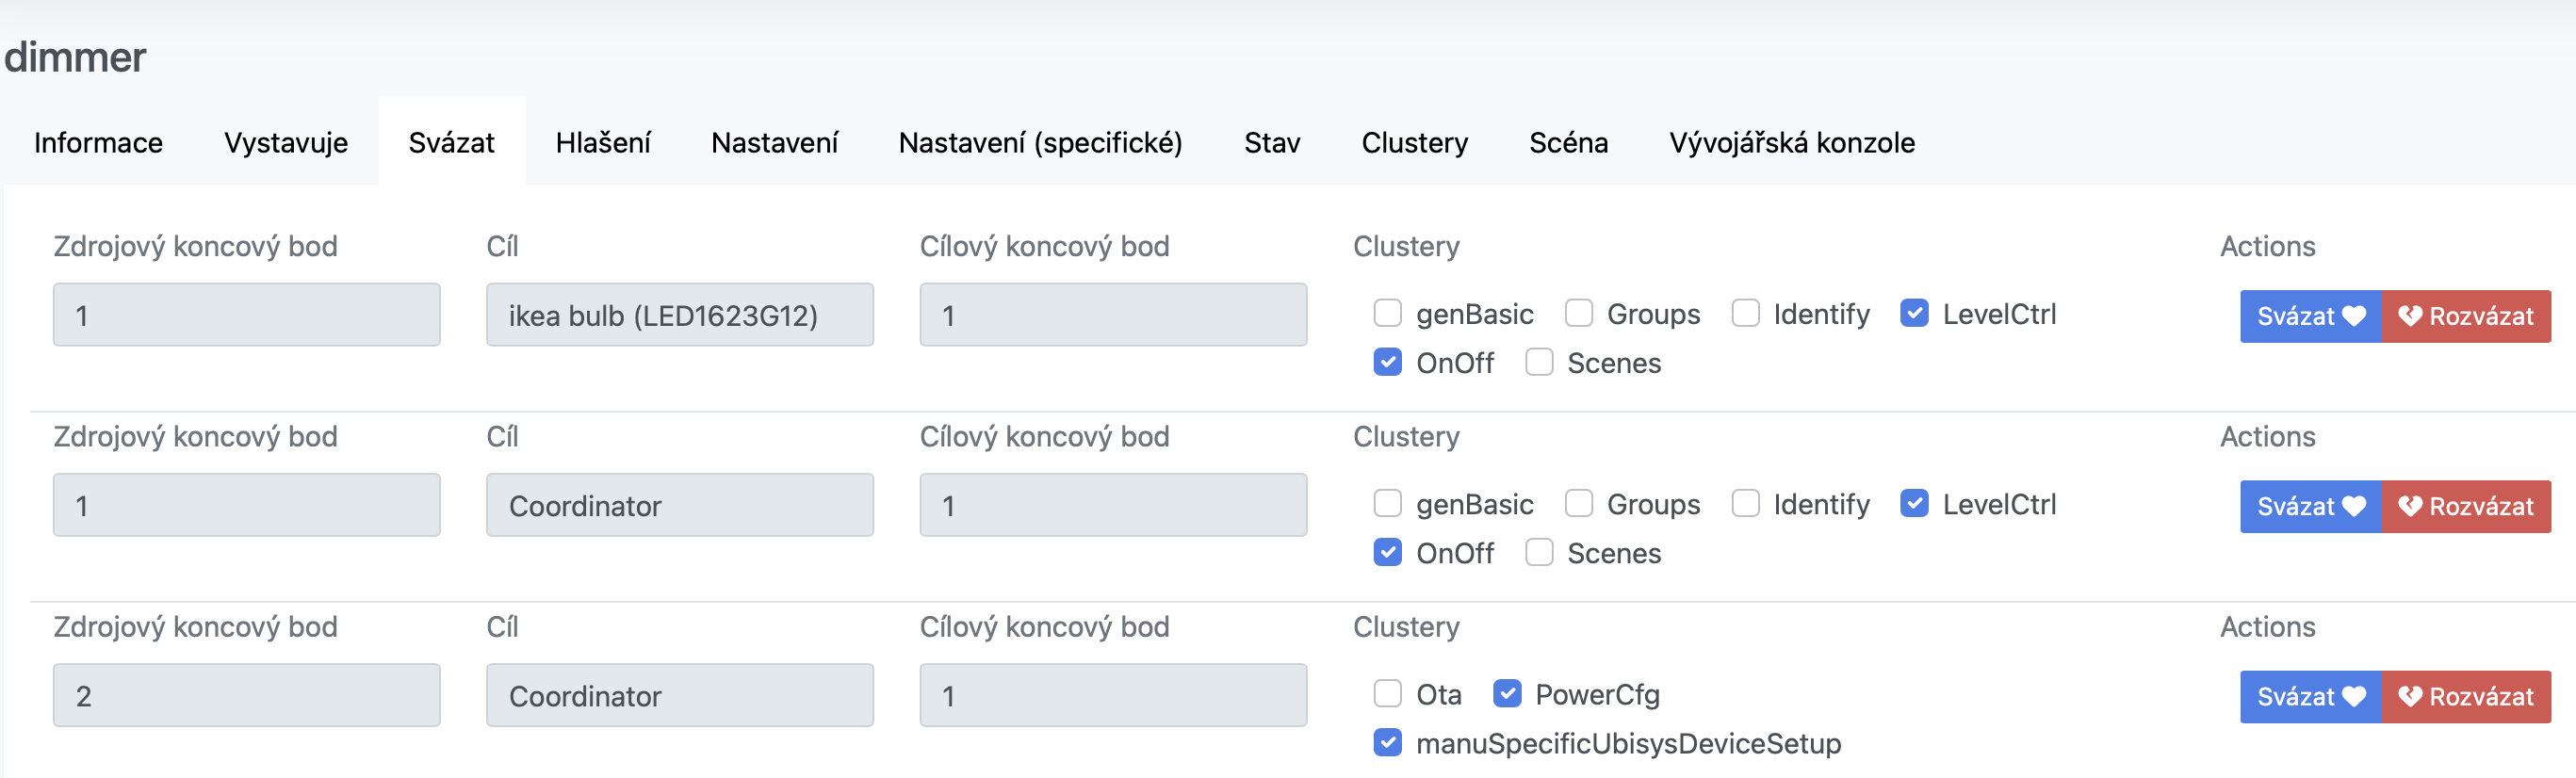Open the Vývojářská konzole tab
Viewport: 2576px width, 778px height.
coord(1791,142)
